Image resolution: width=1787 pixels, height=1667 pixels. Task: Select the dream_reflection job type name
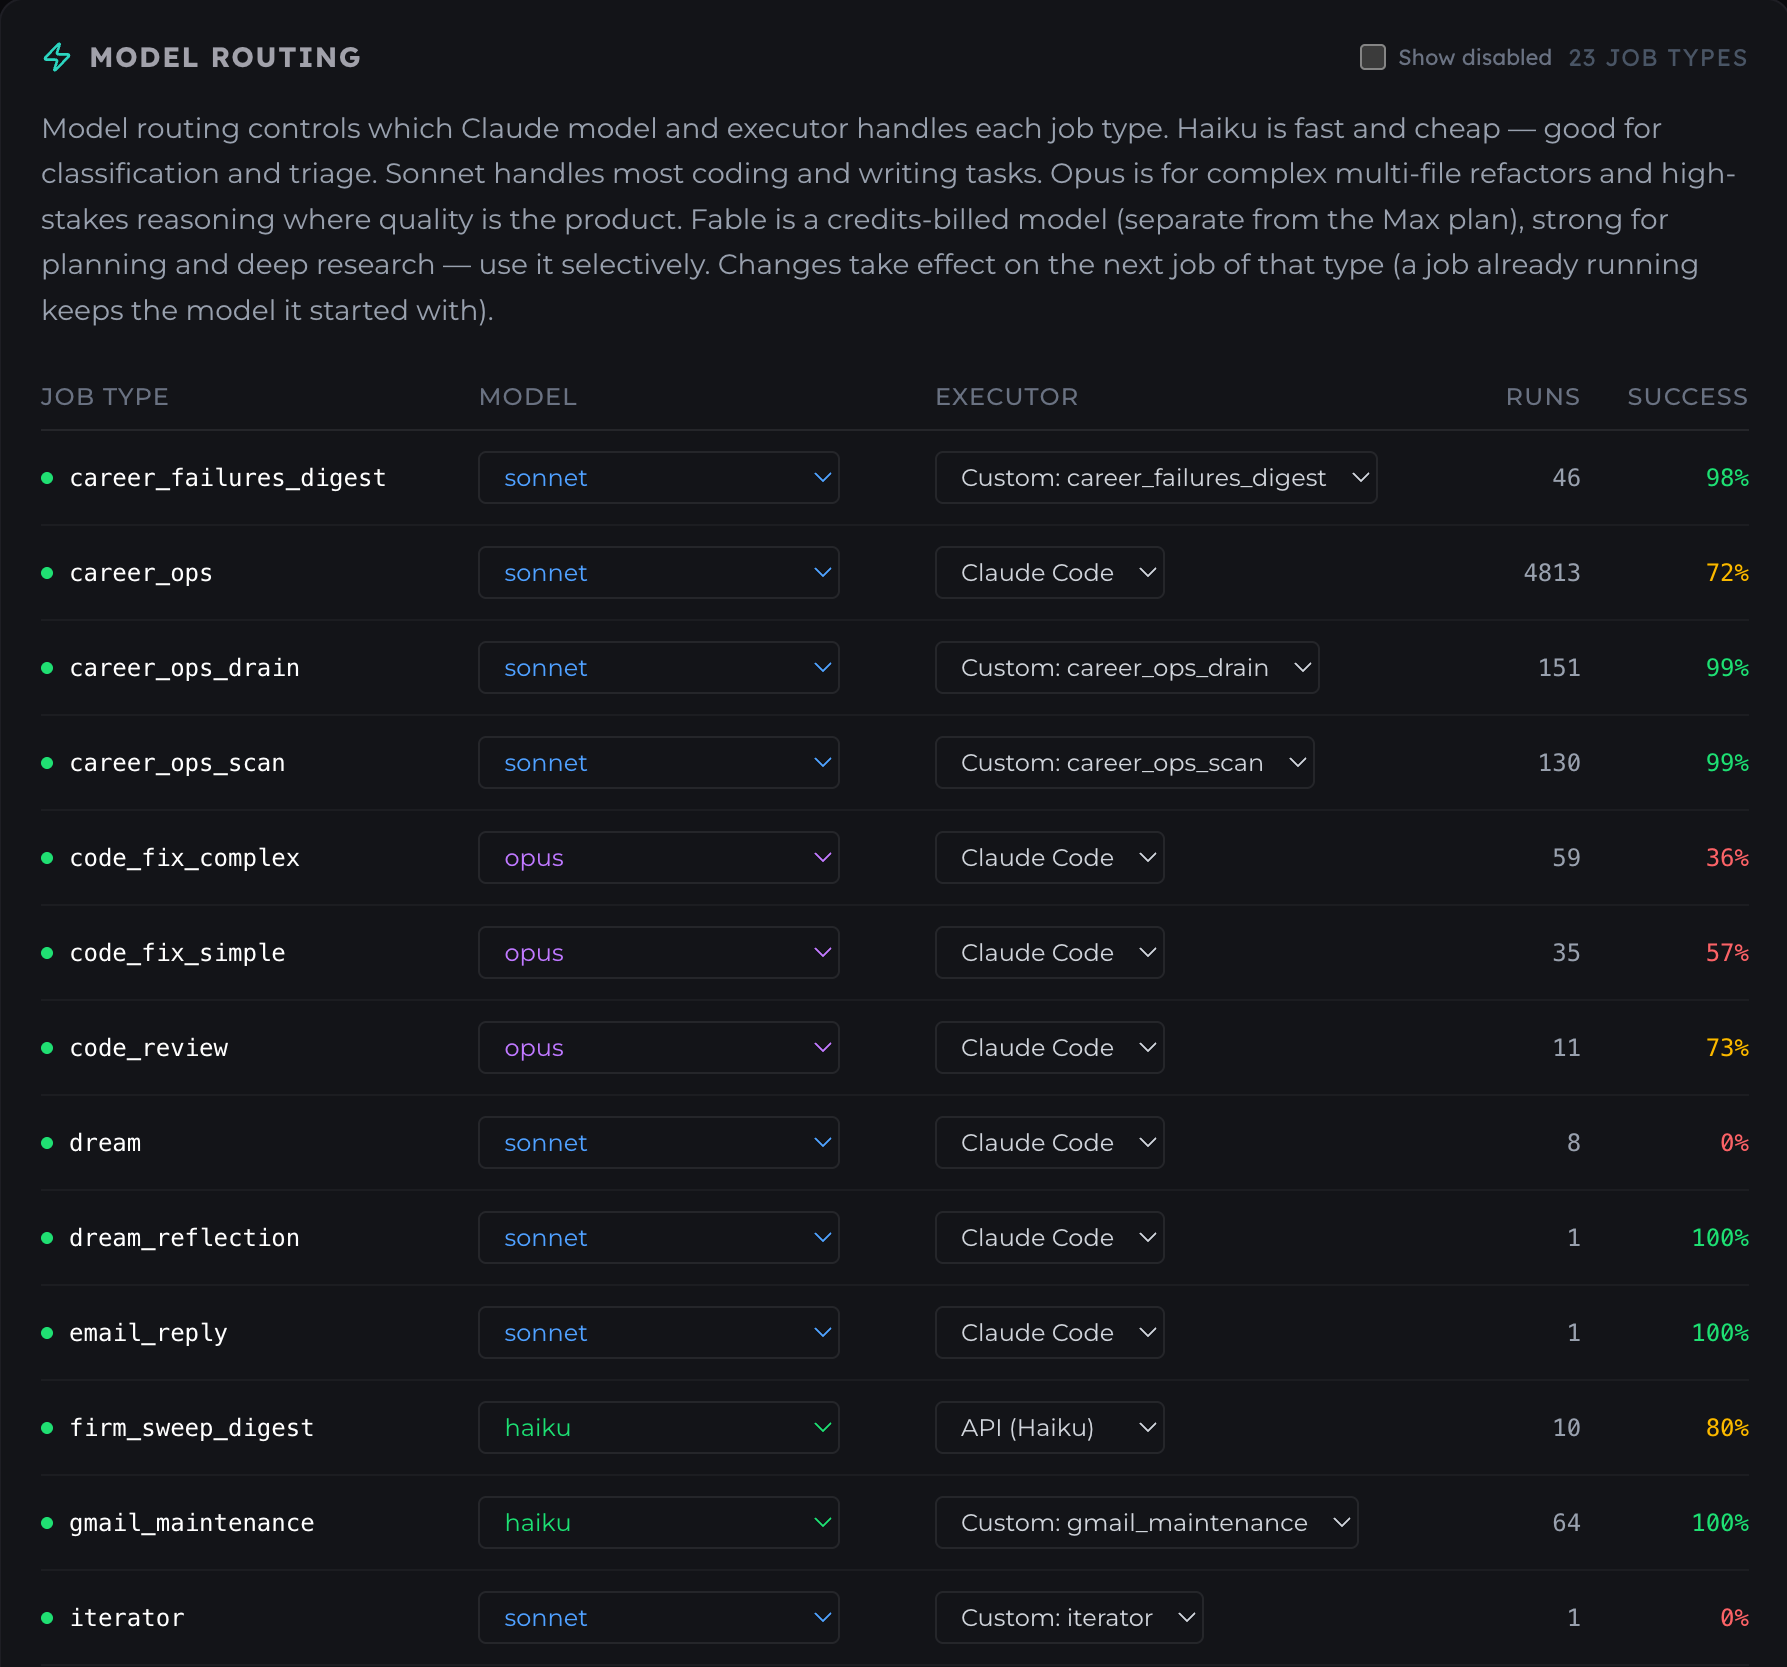184,1238
